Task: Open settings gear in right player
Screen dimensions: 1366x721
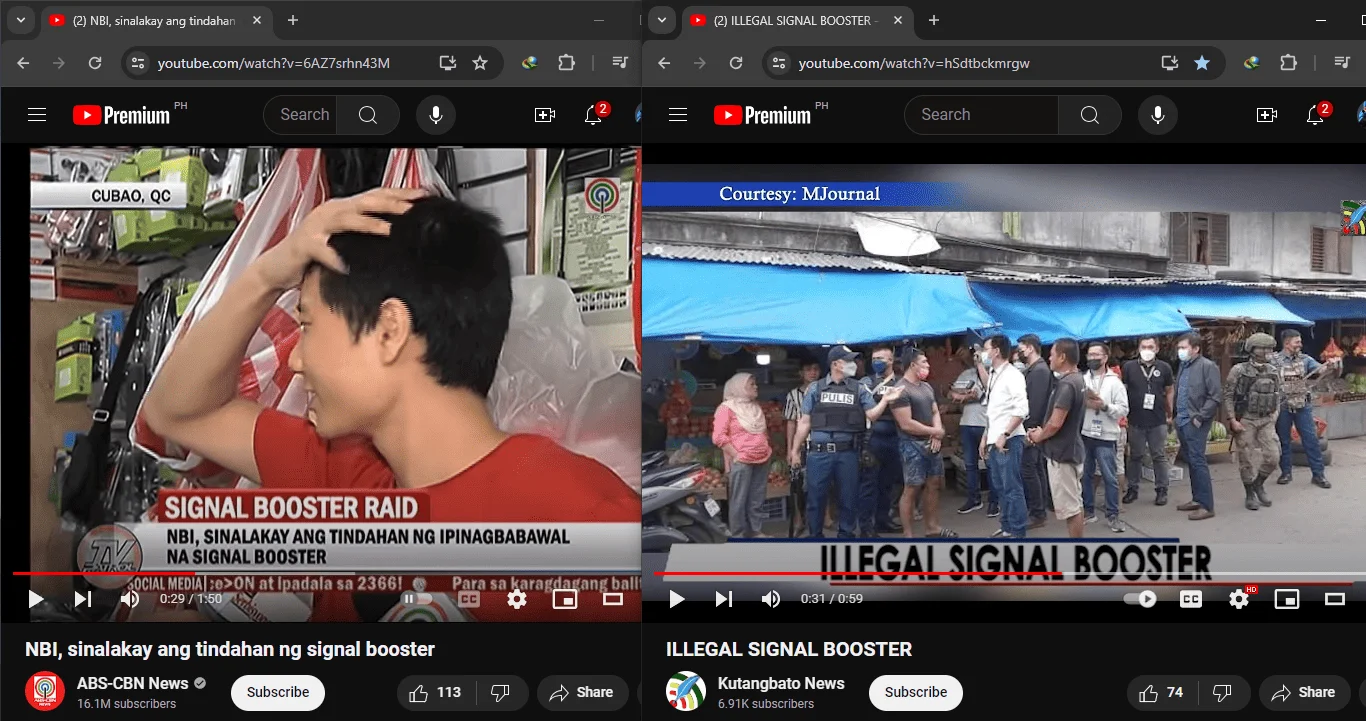Action: point(1239,599)
